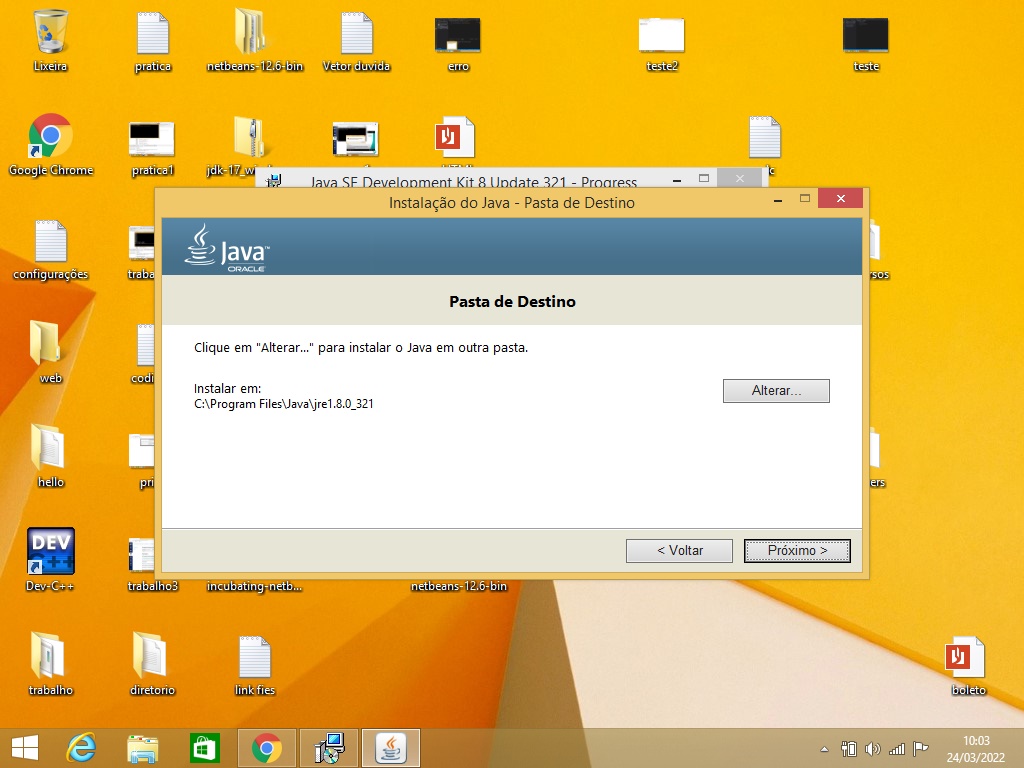Image resolution: width=1024 pixels, height=768 pixels.
Task: Show hidden system tray icons
Action: click(x=824, y=749)
